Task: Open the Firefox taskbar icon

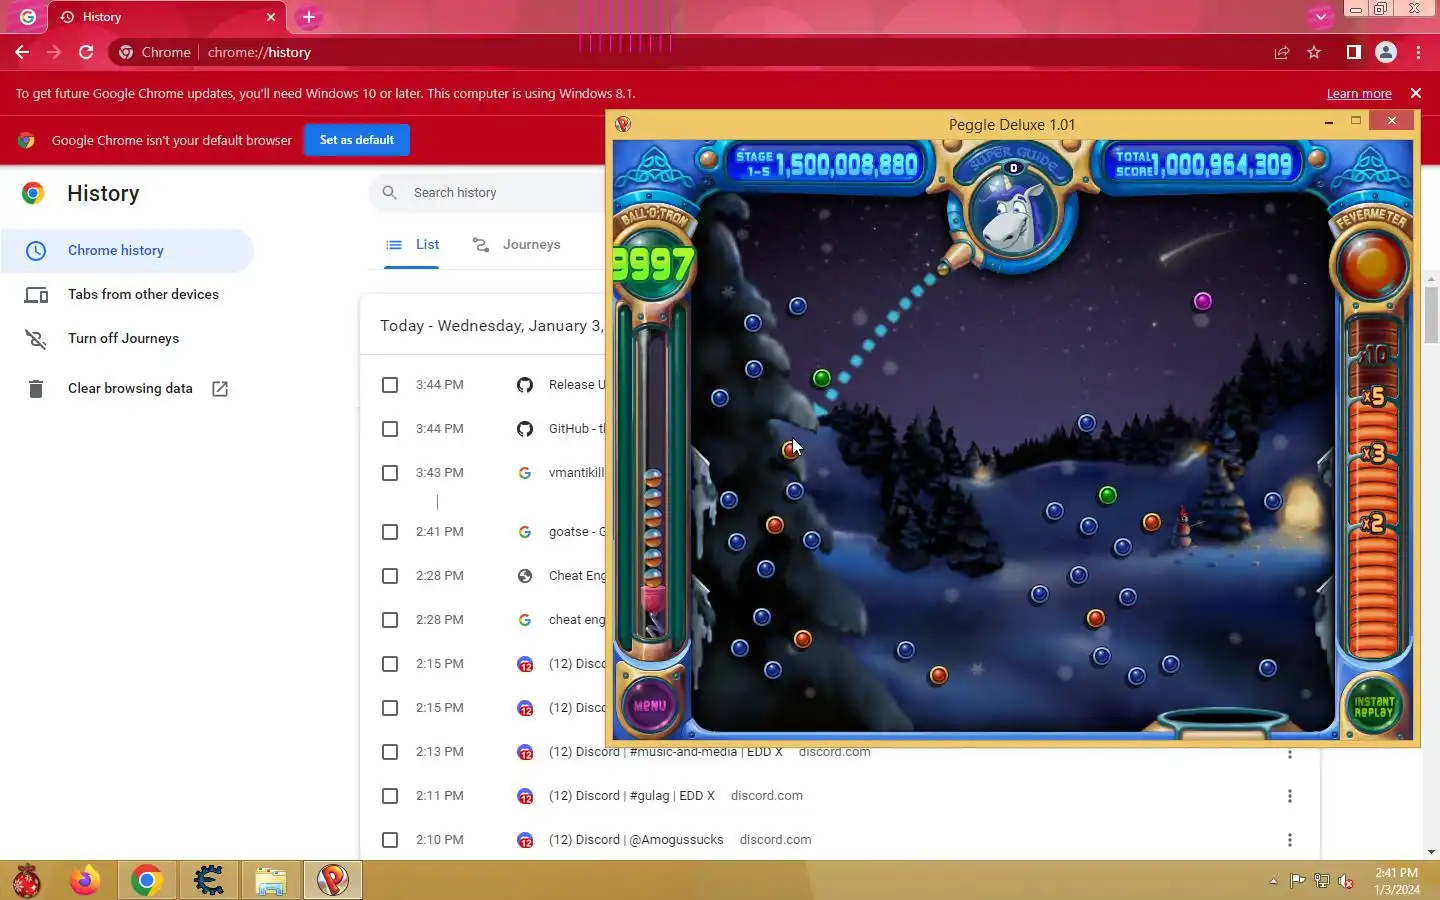Action: pyautogui.click(x=85, y=881)
